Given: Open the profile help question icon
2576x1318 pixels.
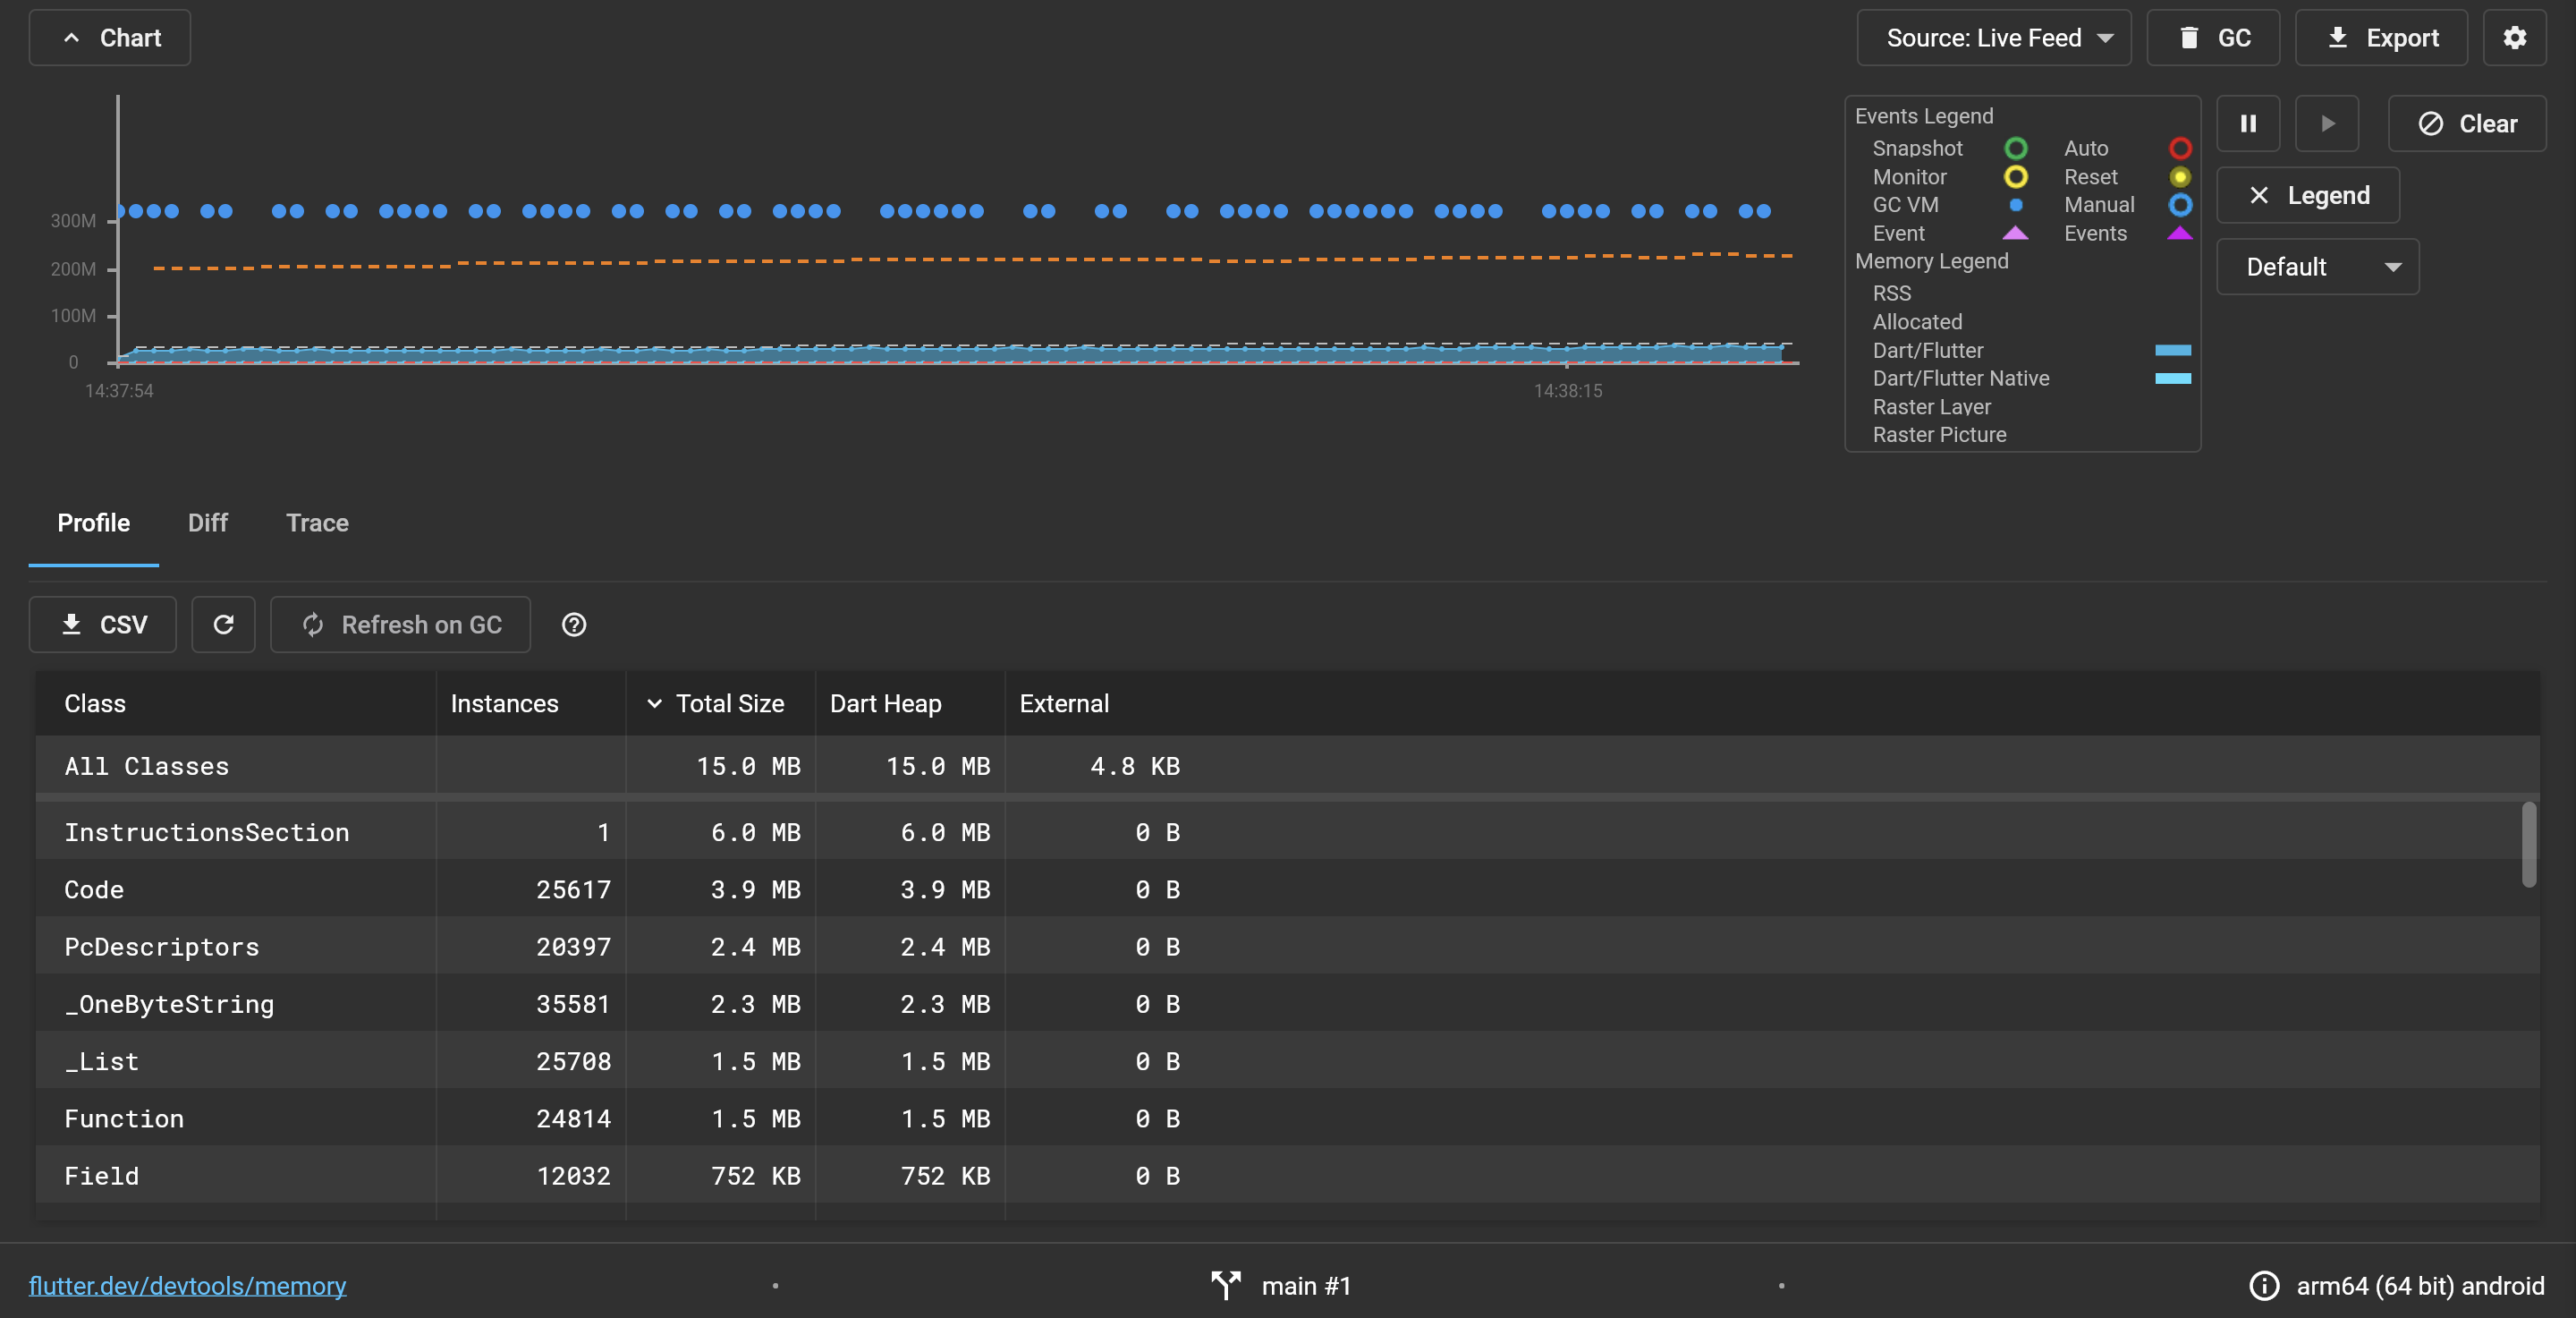Looking at the screenshot, I should click(574, 625).
